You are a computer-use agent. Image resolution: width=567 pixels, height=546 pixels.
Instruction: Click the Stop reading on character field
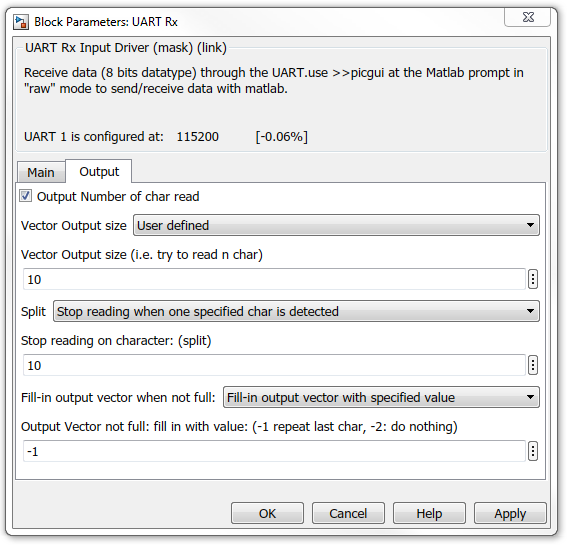[274, 365]
